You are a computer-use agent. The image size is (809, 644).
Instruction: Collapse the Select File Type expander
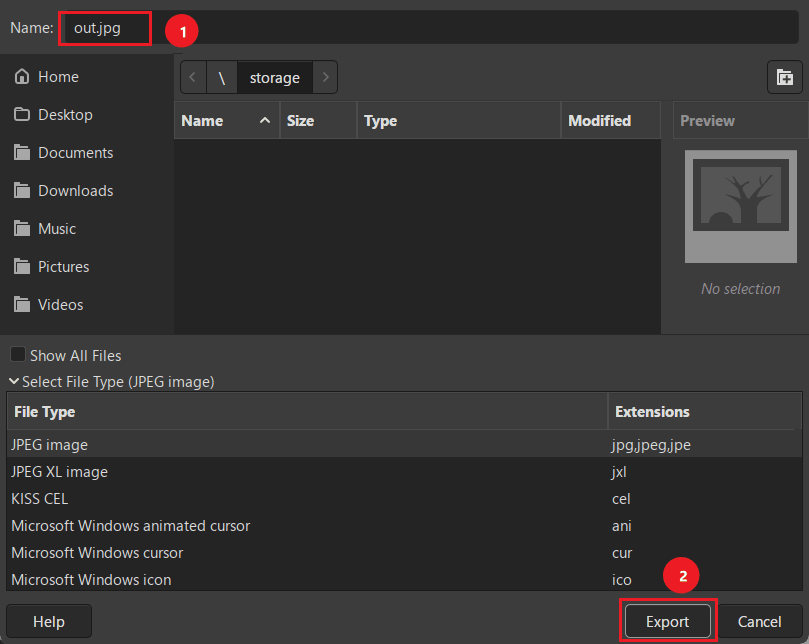coord(110,381)
